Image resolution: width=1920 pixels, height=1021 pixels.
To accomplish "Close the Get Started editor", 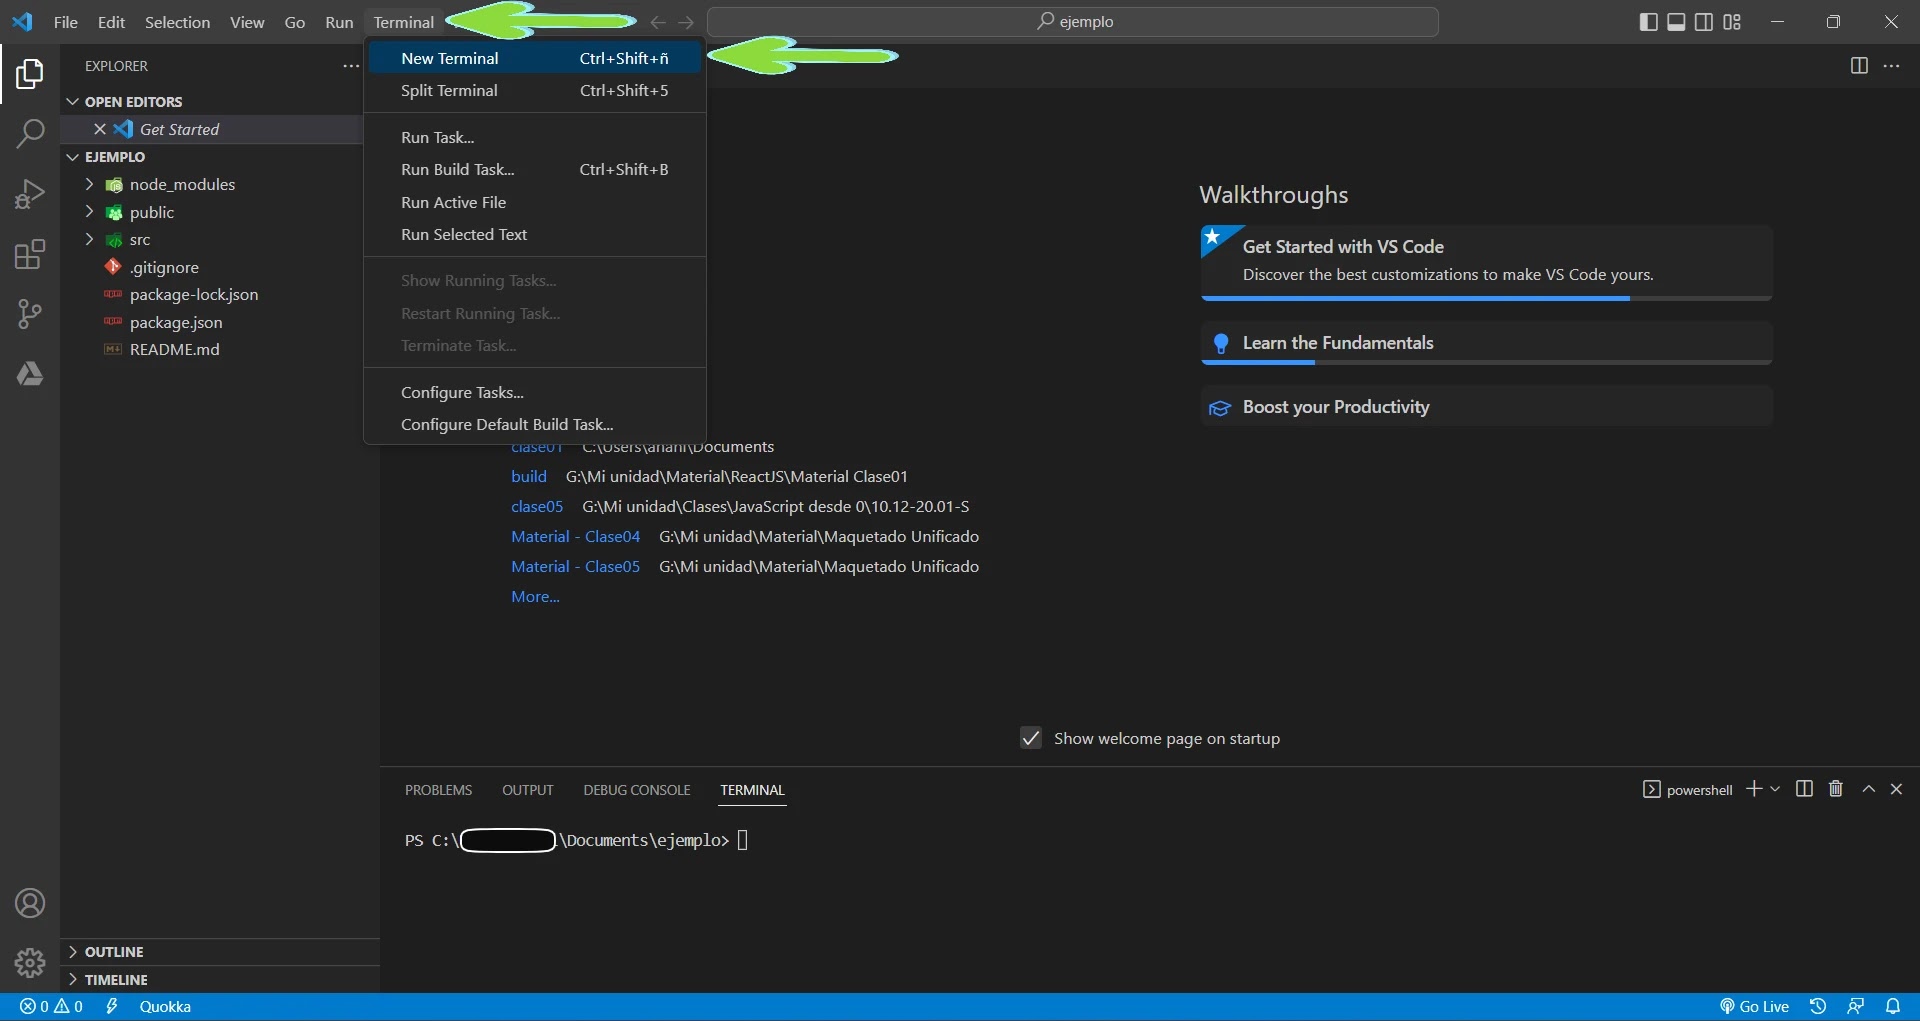I will click(99, 129).
